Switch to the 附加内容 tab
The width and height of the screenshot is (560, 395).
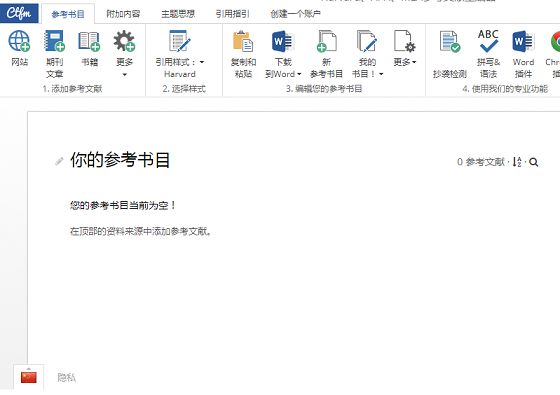pos(123,14)
